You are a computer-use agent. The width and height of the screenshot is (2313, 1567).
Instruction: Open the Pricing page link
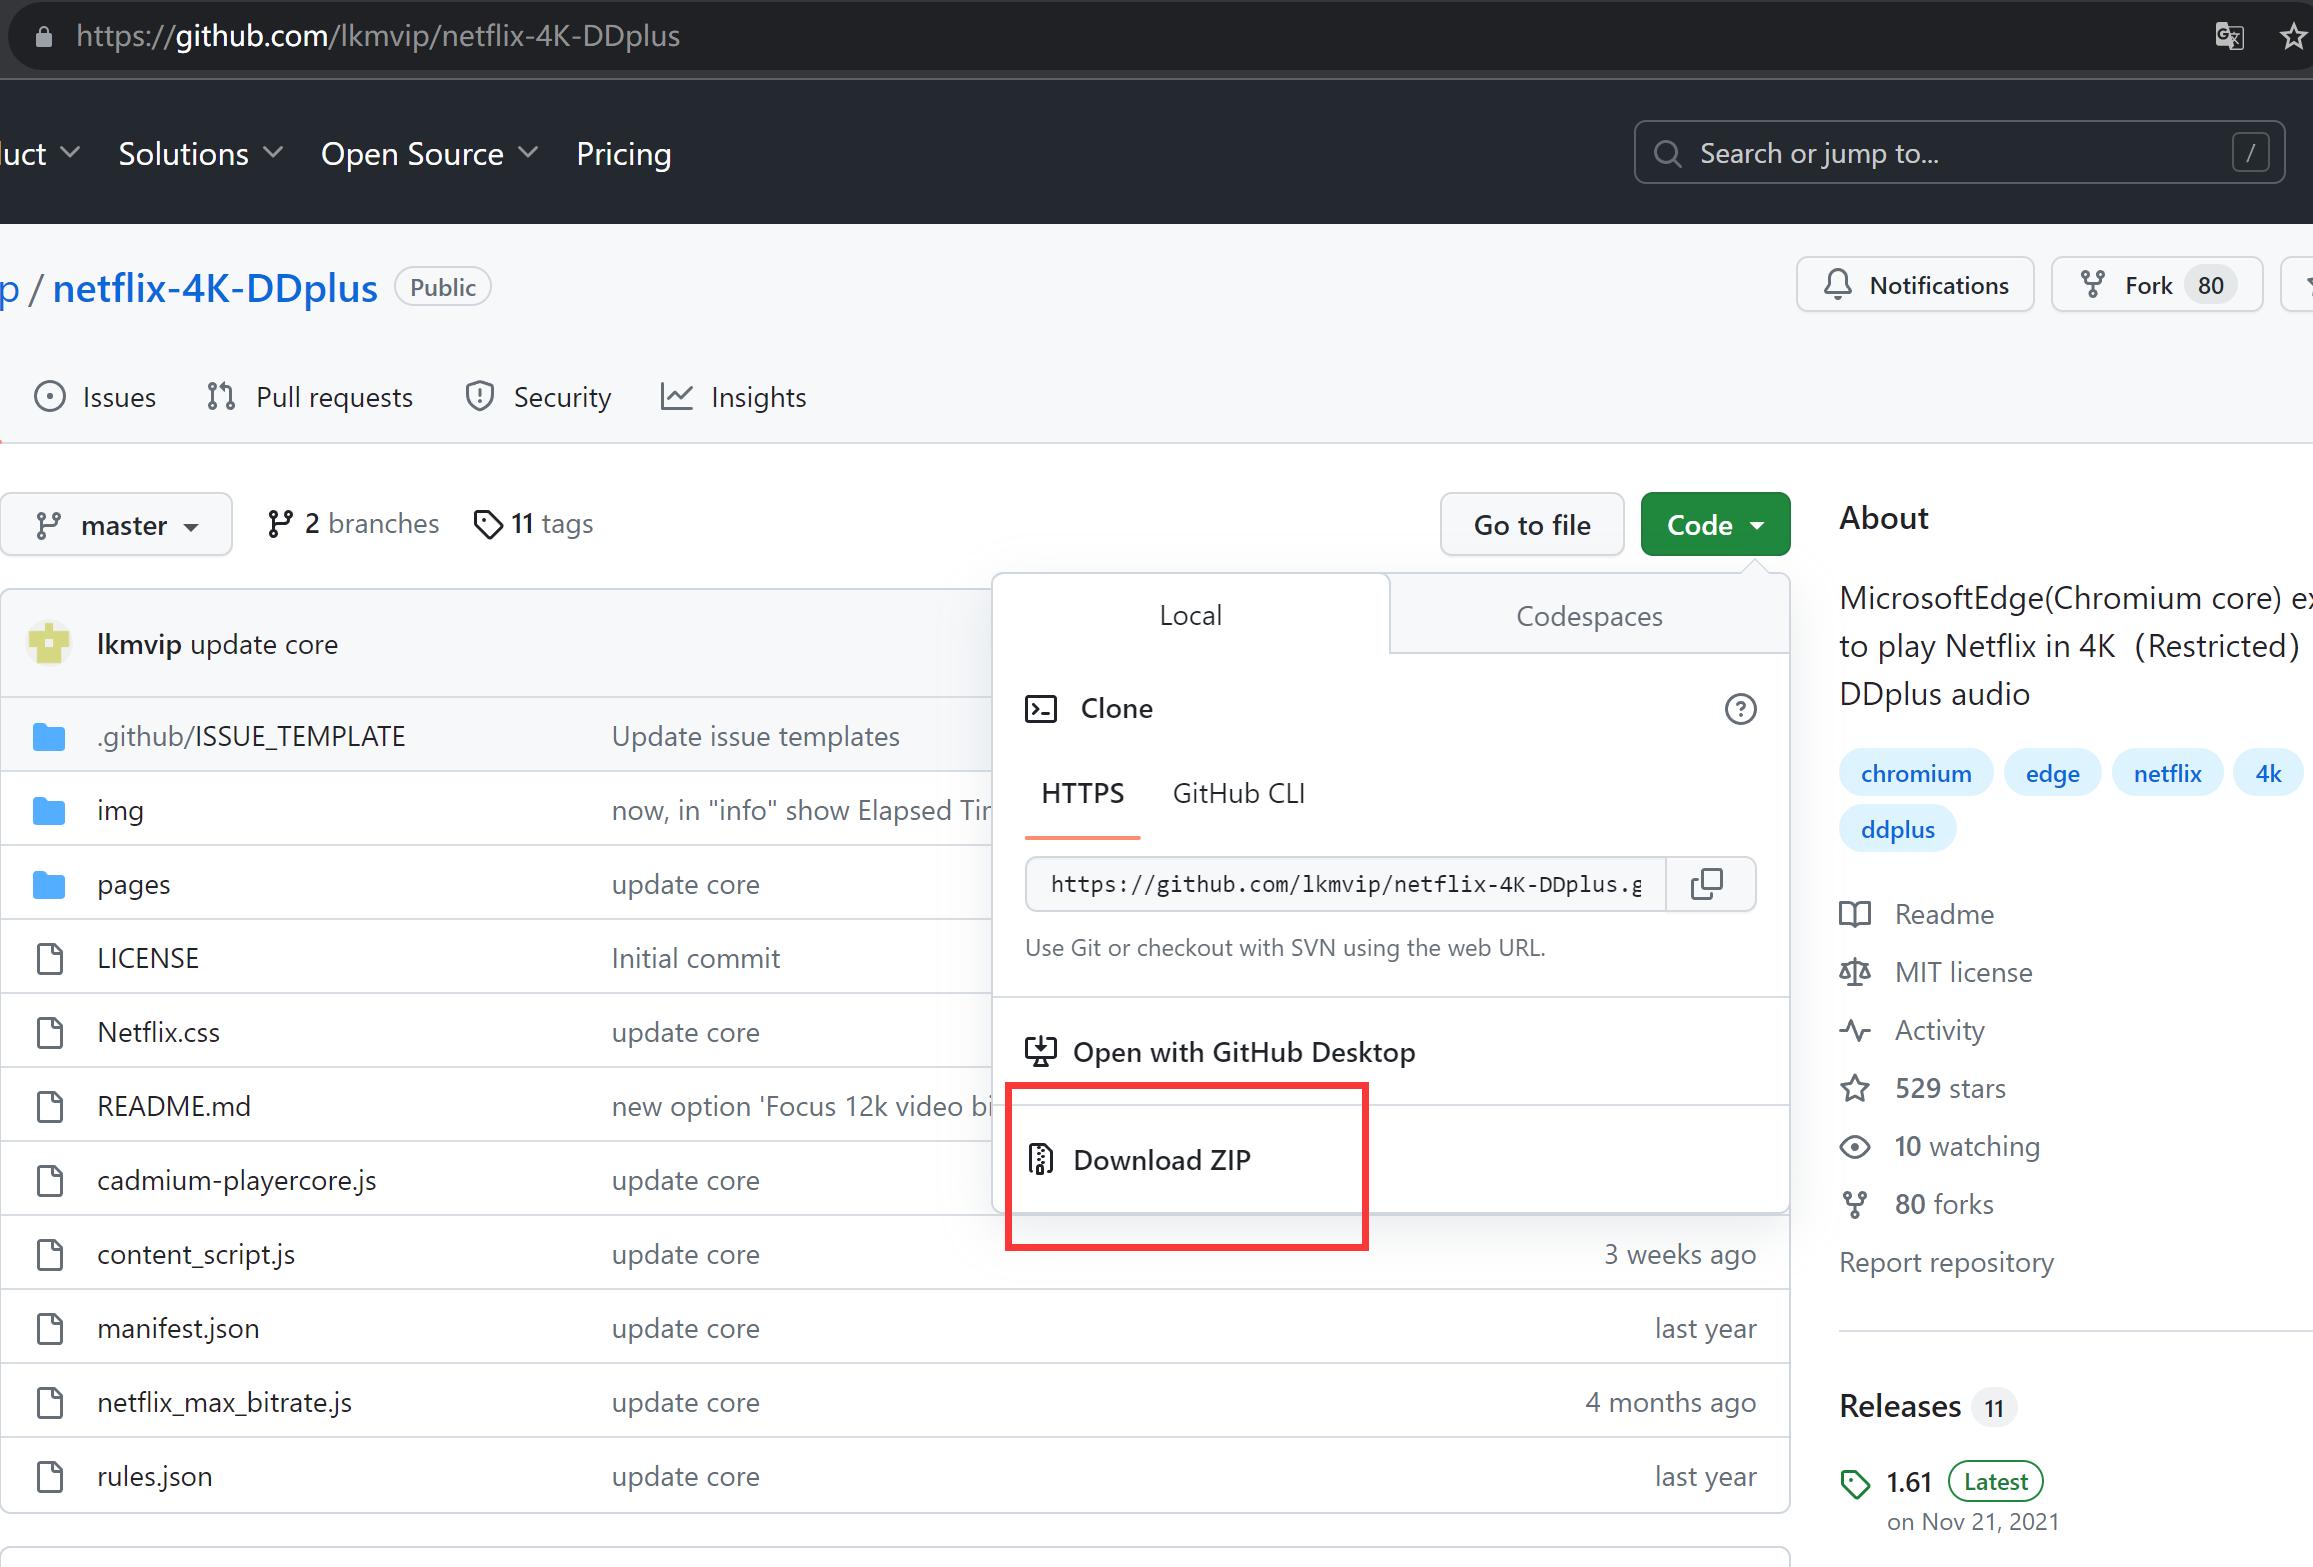pyautogui.click(x=624, y=153)
